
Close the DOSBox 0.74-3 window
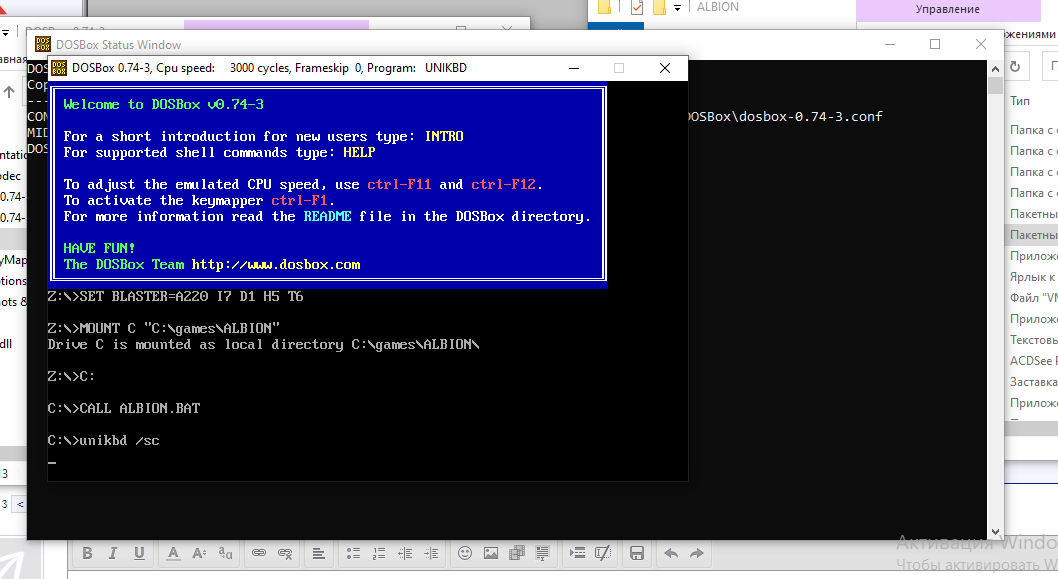665,68
